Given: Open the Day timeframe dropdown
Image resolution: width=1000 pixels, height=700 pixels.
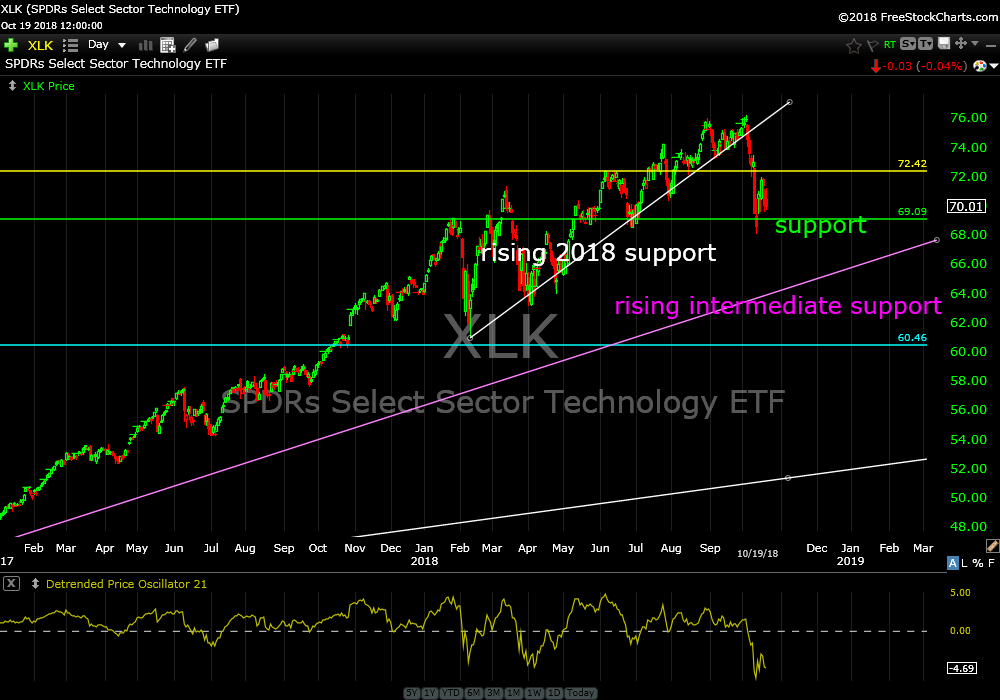Looking at the screenshot, I should (107, 45).
